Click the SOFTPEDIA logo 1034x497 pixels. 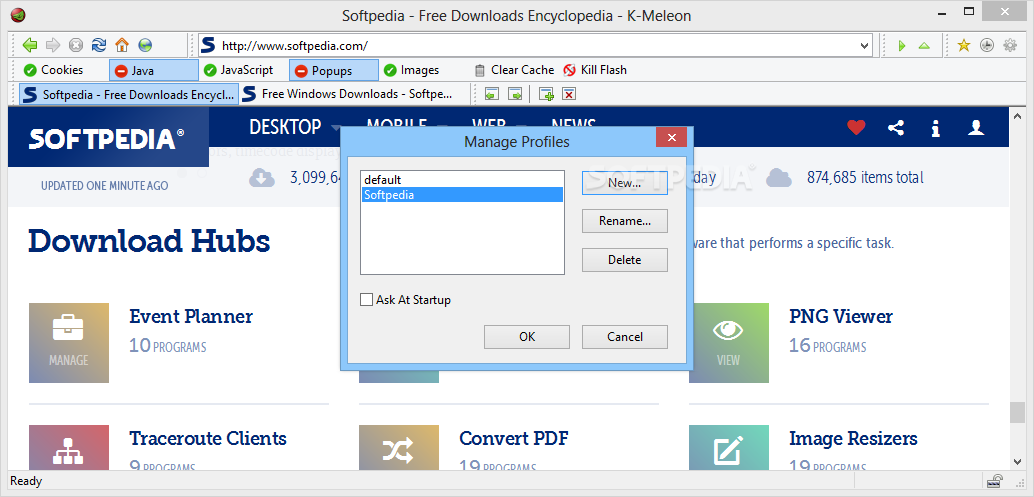click(106, 138)
